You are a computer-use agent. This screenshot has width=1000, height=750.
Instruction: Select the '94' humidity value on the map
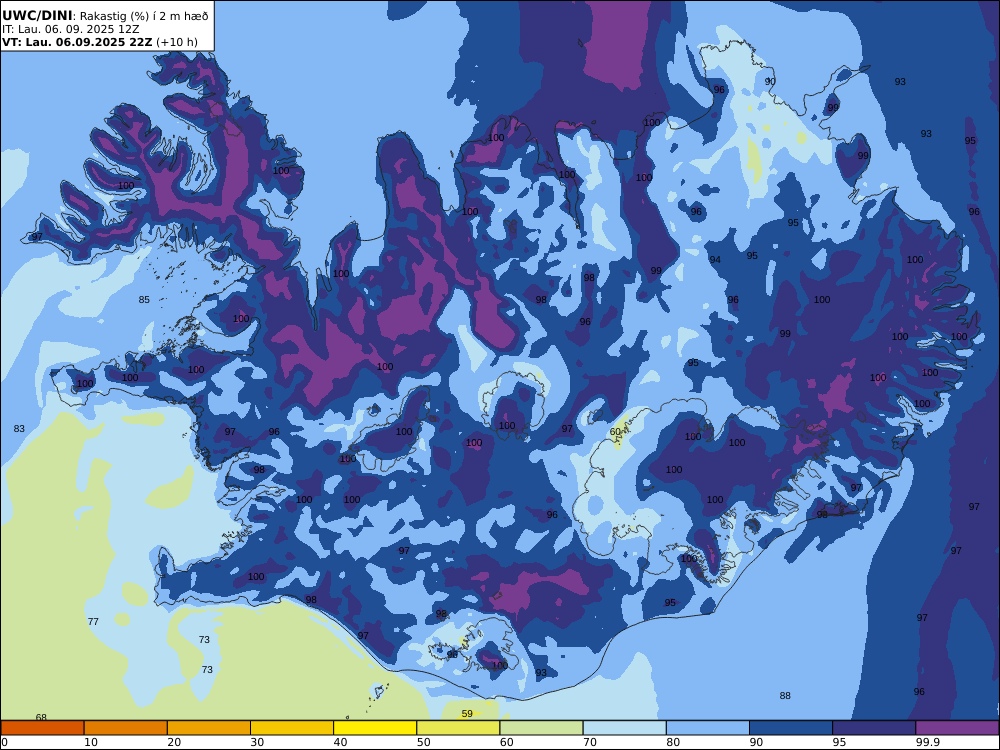(x=716, y=260)
